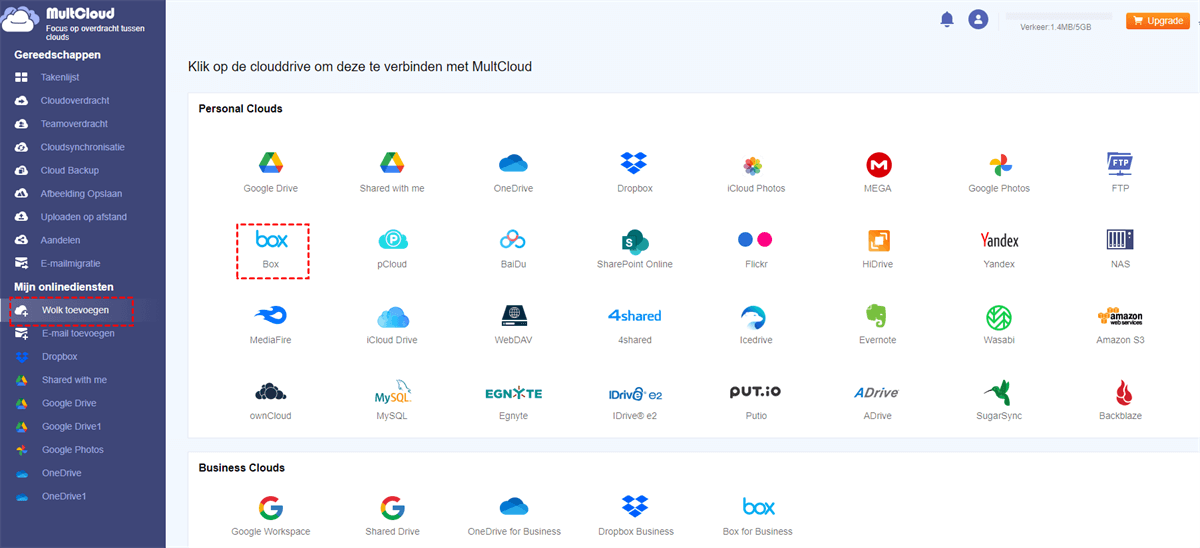
Task: Choose the Backblaze flame icon
Action: [1120, 393]
